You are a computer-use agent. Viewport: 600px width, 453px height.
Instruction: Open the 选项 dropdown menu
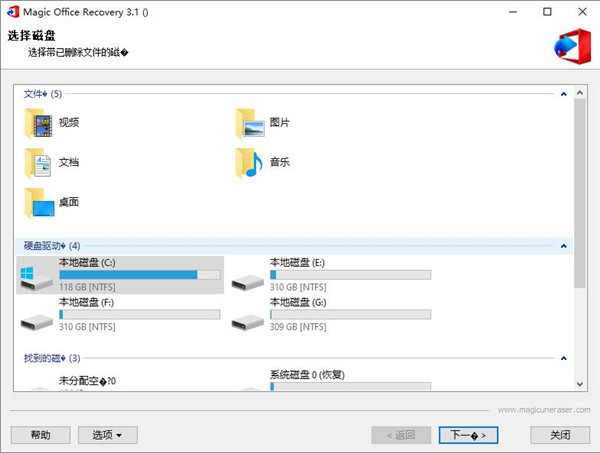107,435
